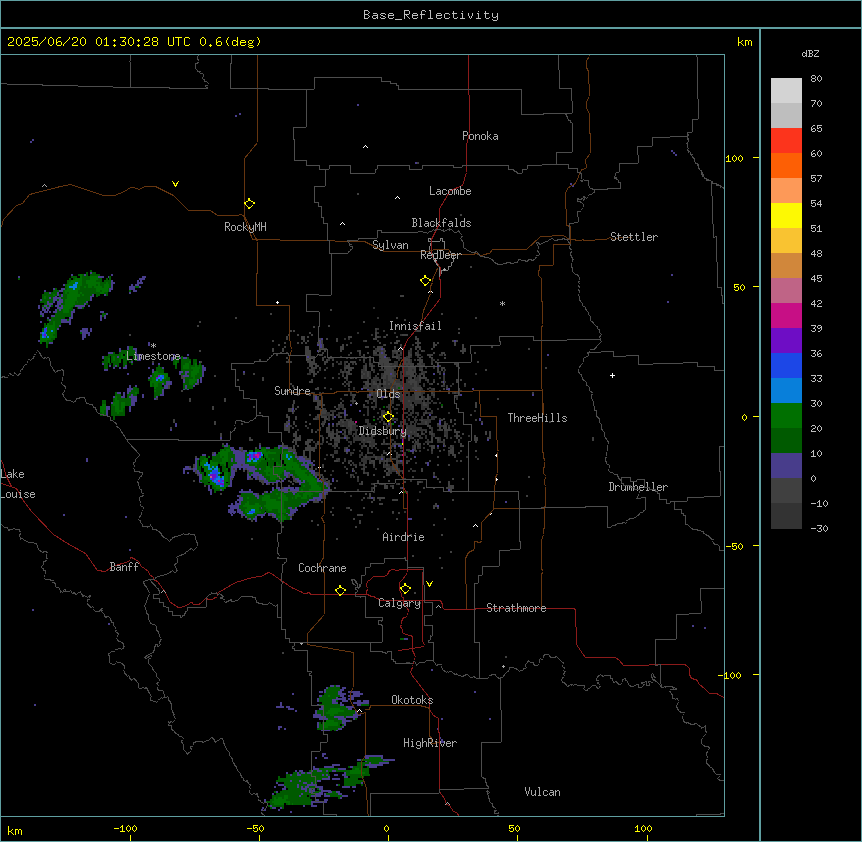Viewport: 862px width, 842px height.
Task: Click the yellow diamond marker south of RedDeer
Action: [x=425, y=281]
